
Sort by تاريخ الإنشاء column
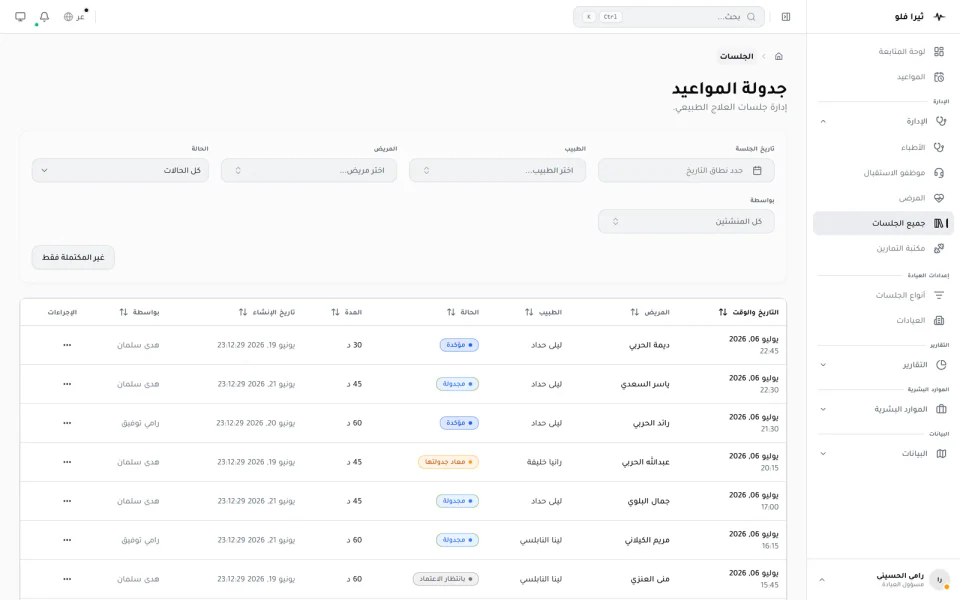(267, 312)
